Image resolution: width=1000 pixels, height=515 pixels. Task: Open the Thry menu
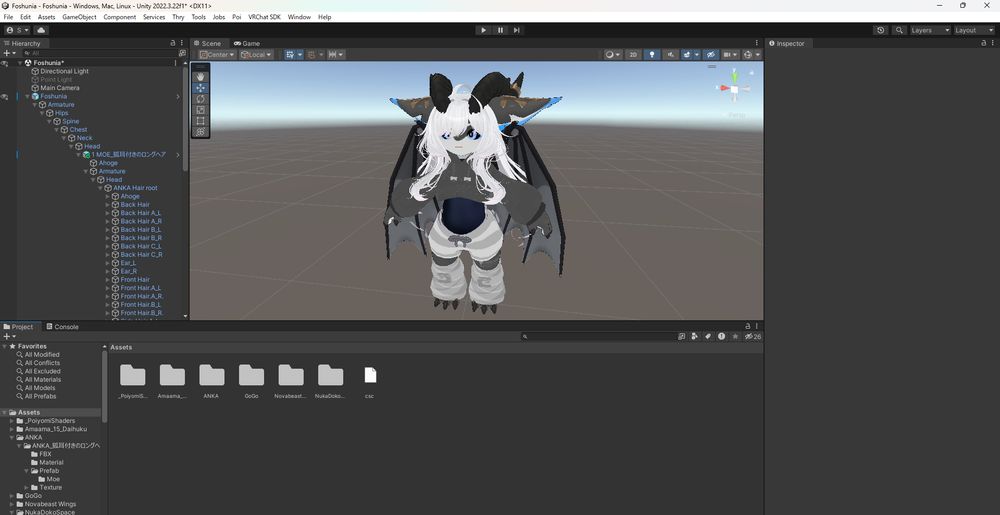(178, 17)
